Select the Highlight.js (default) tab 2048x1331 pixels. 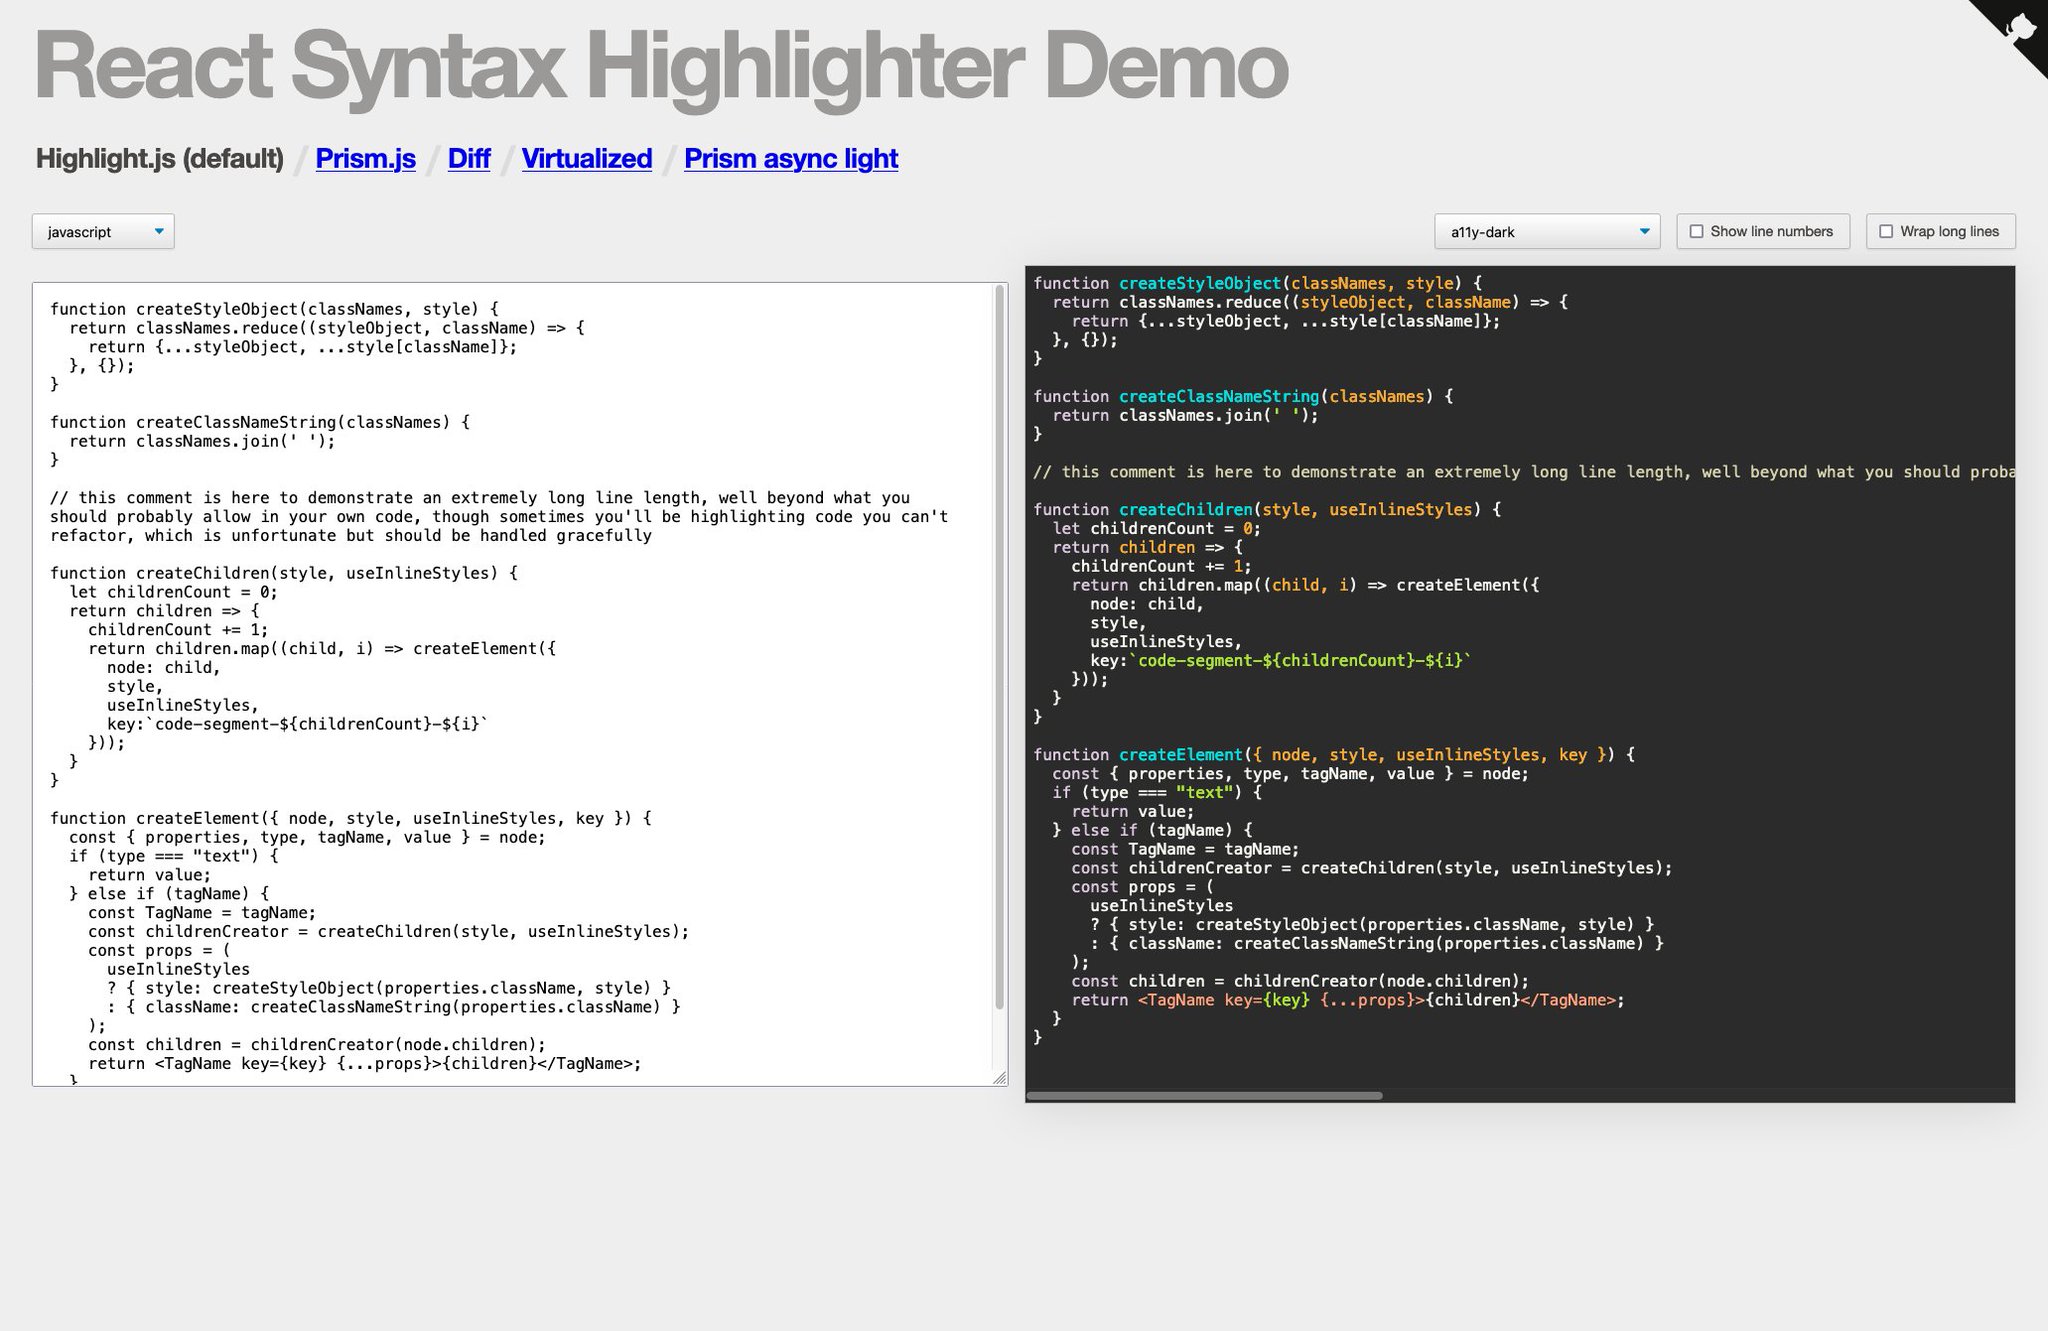(x=160, y=158)
